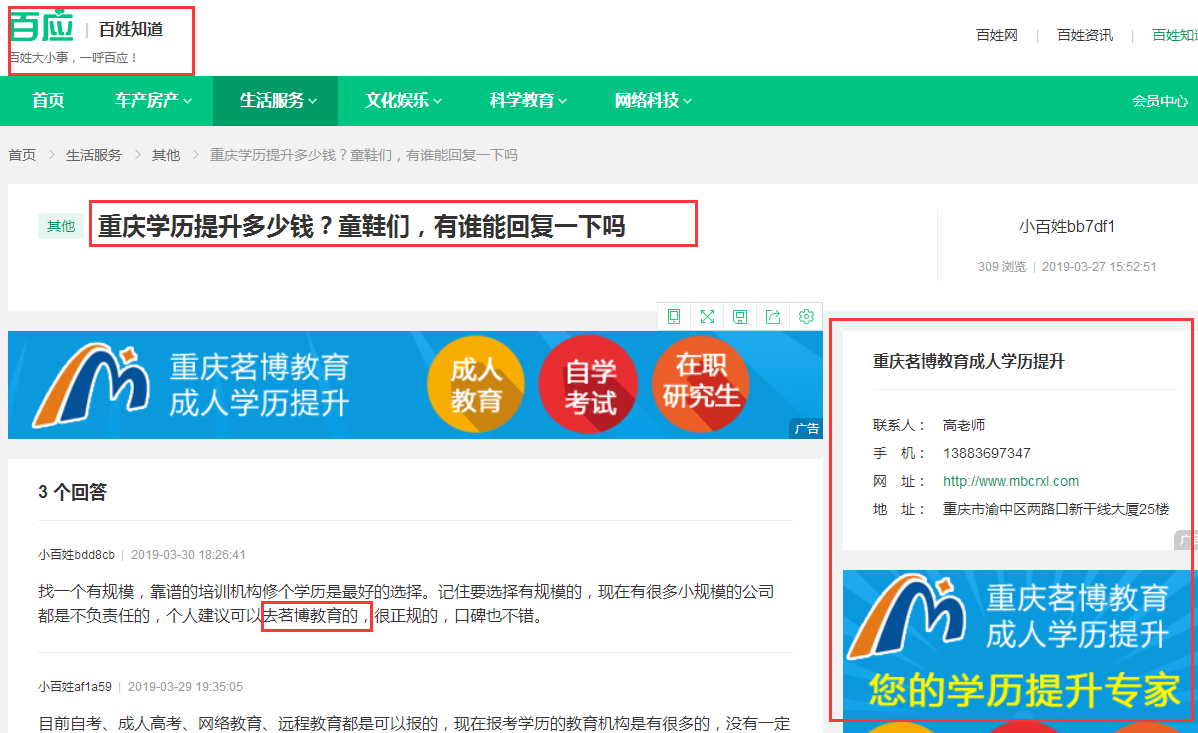Click the 自学考试 circle in banner ad
The height and width of the screenshot is (733, 1198).
click(589, 384)
